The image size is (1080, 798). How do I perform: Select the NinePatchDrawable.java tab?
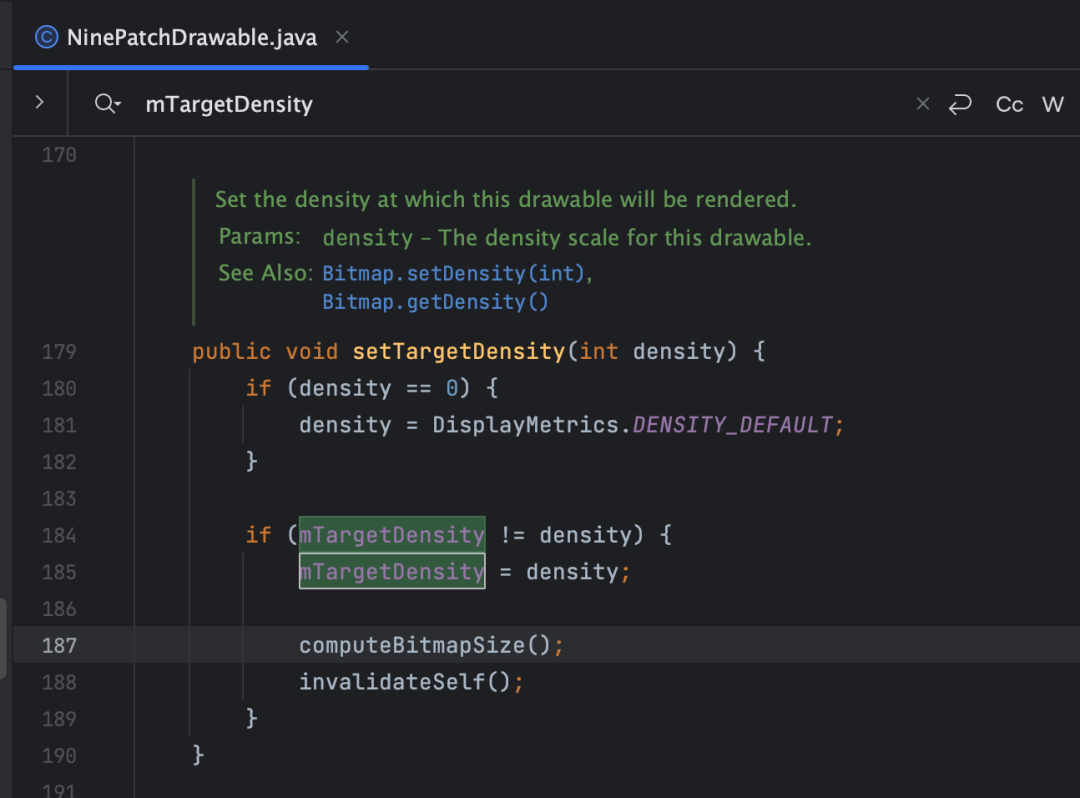click(191, 37)
